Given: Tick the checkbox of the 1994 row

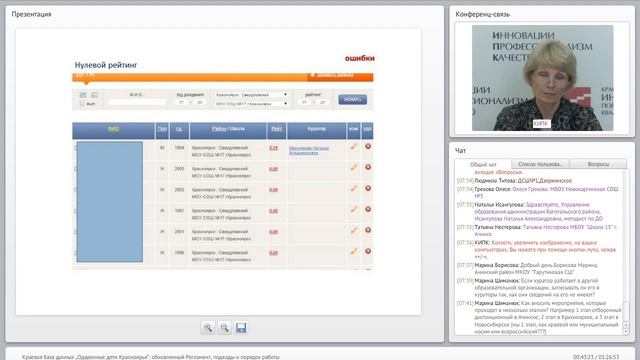Looking at the screenshot, I should click(x=76, y=148).
